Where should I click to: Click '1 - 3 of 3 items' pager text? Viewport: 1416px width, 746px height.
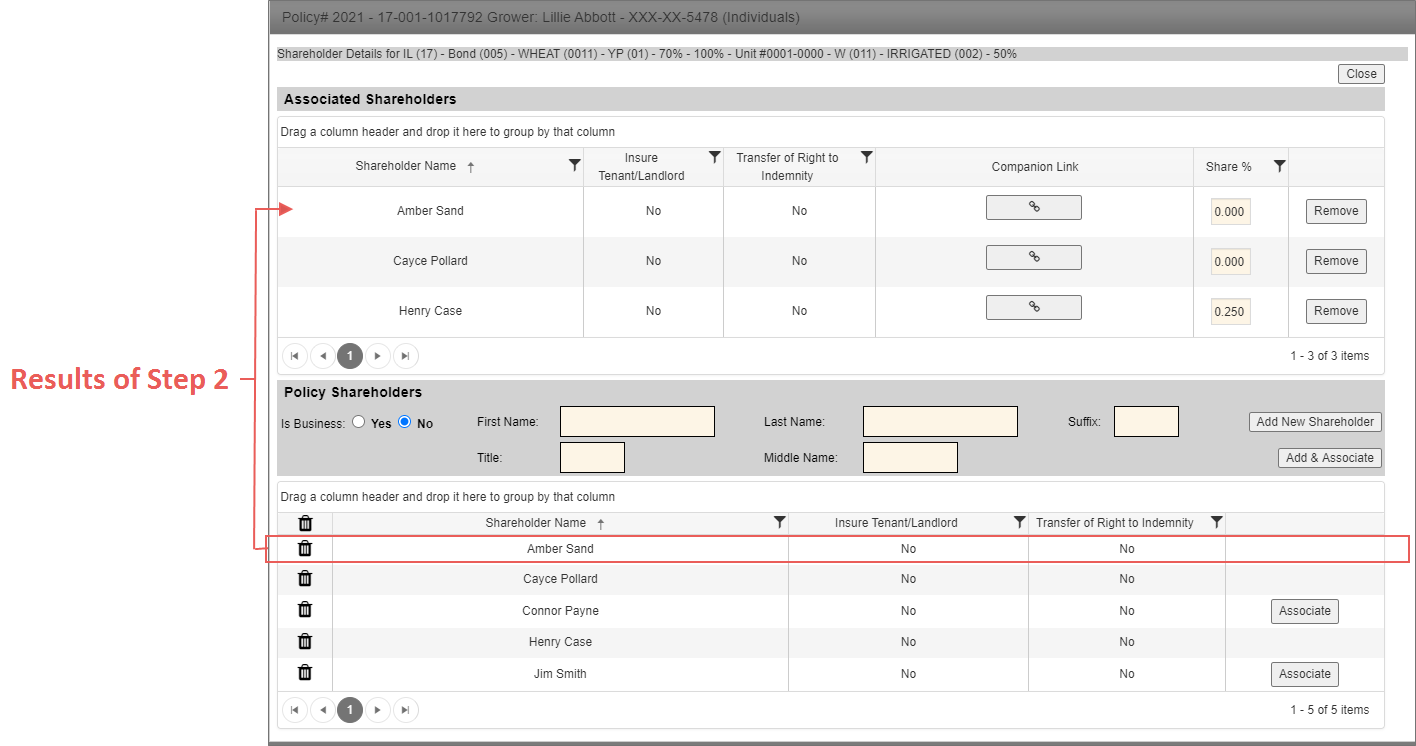tap(1330, 356)
